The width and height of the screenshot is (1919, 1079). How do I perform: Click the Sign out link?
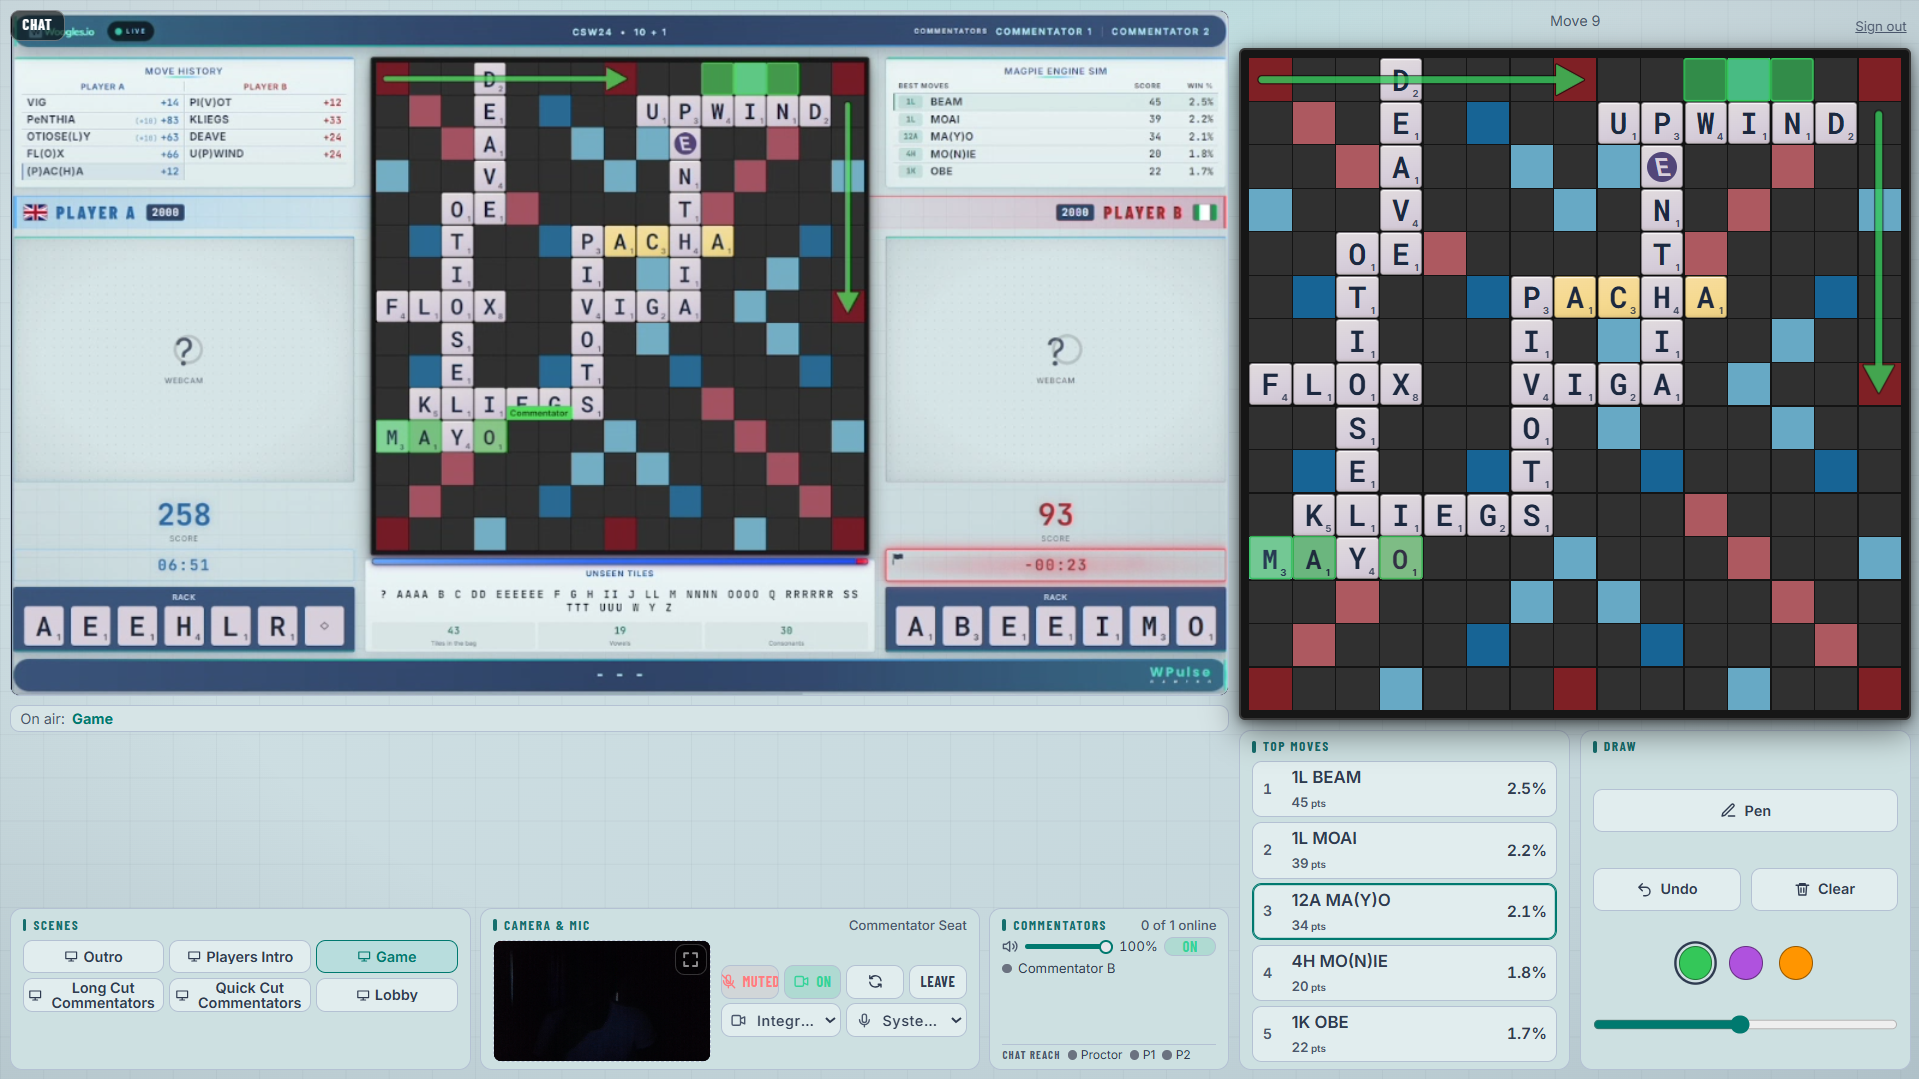[x=1880, y=26]
